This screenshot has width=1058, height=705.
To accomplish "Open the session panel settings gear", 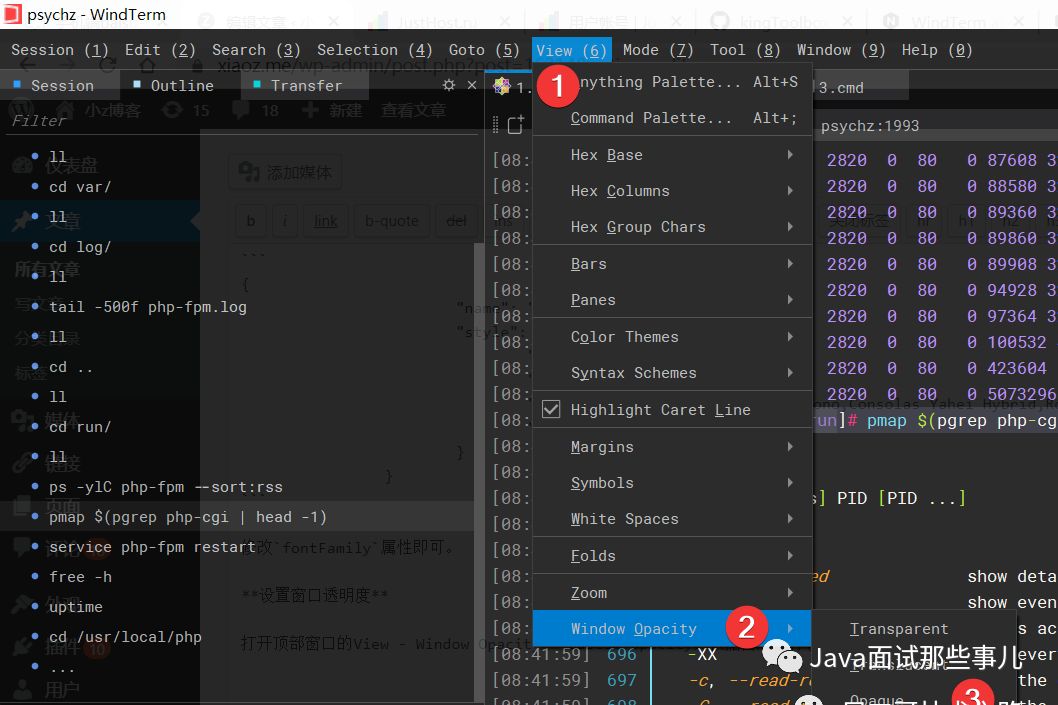I will pos(449,85).
